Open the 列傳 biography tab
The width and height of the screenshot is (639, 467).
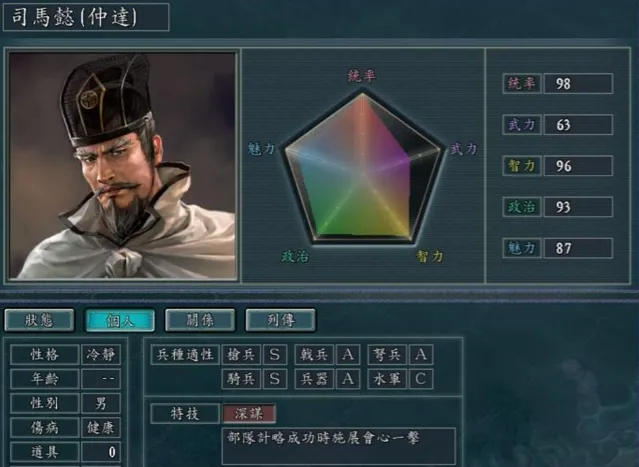pos(280,320)
